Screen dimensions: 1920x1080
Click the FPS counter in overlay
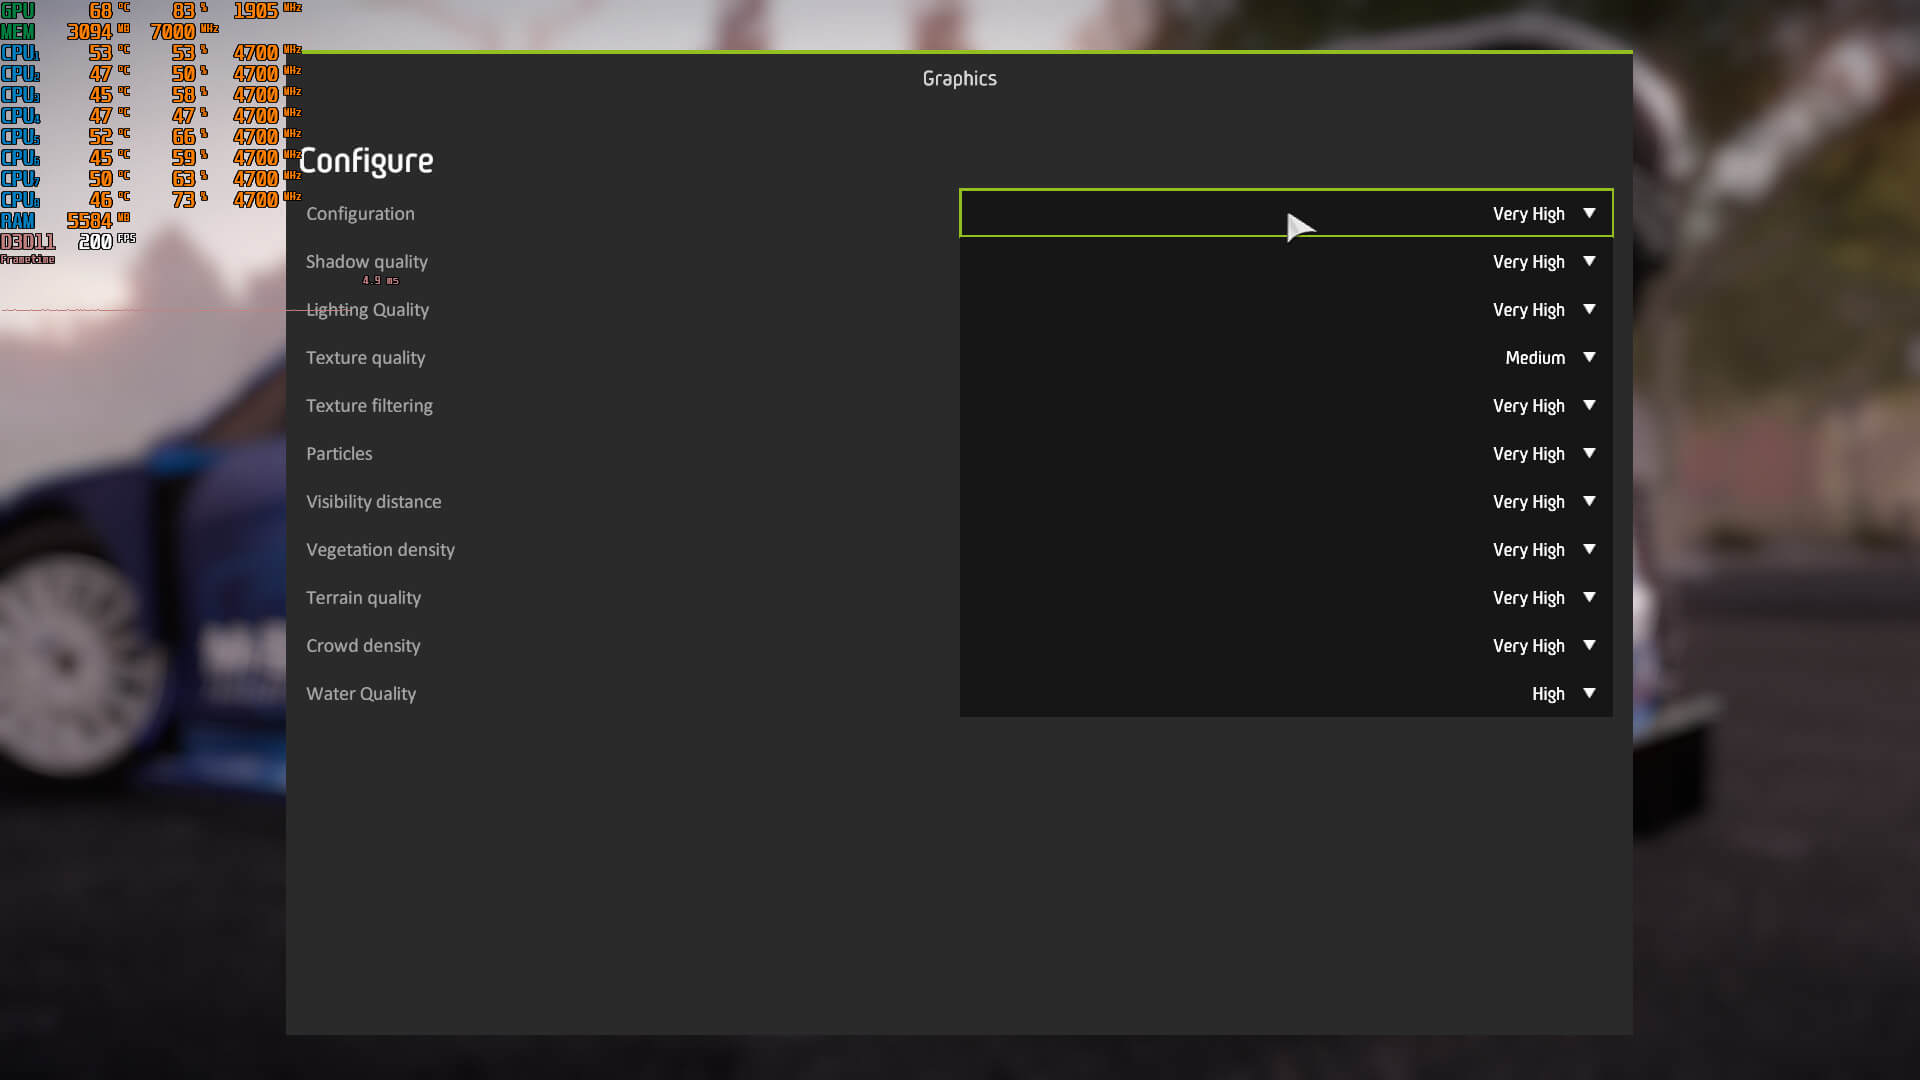pyautogui.click(x=96, y=242)
